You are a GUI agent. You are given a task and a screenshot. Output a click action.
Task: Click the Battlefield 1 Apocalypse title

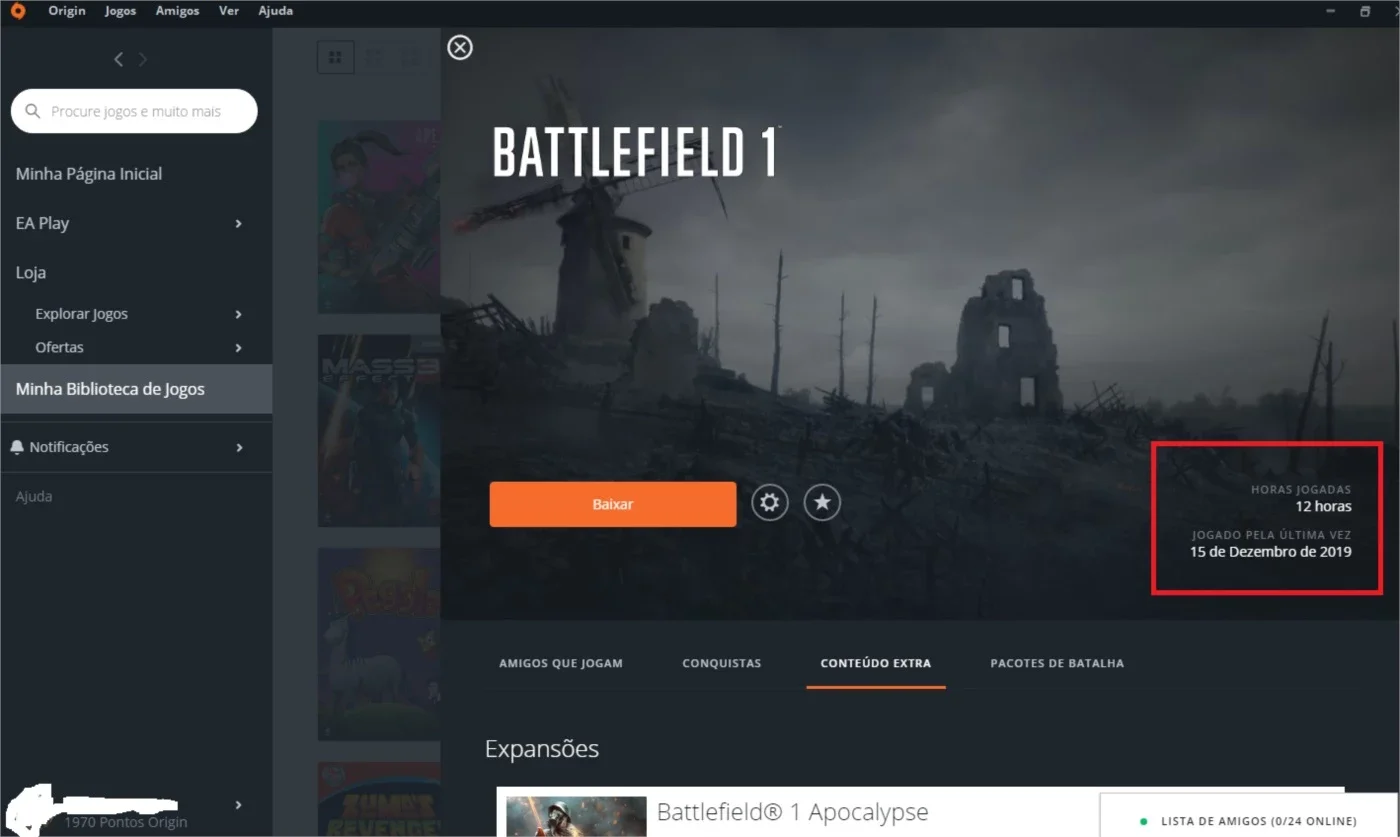(793, 812)
